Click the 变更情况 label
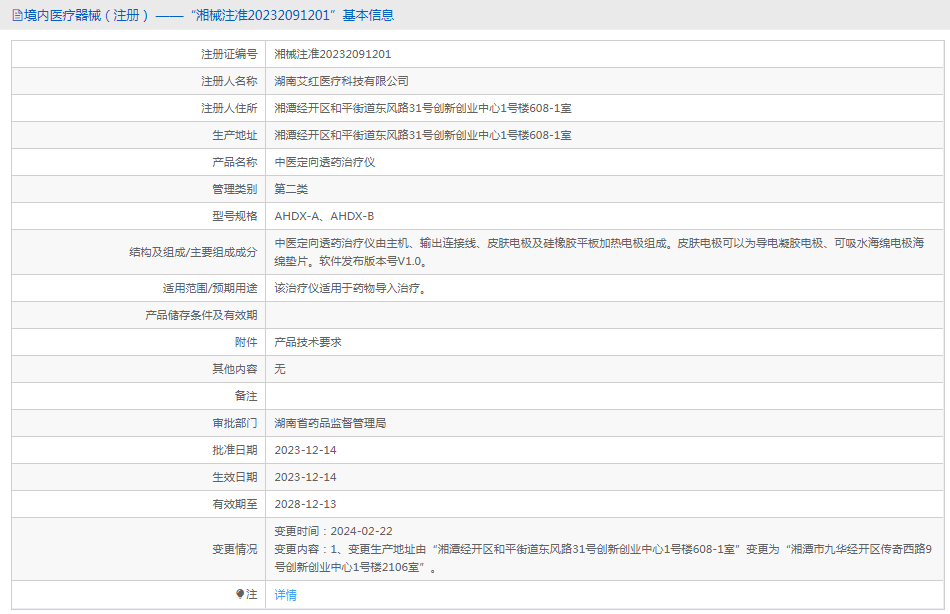The image size is (950, 614). (234, 549)
